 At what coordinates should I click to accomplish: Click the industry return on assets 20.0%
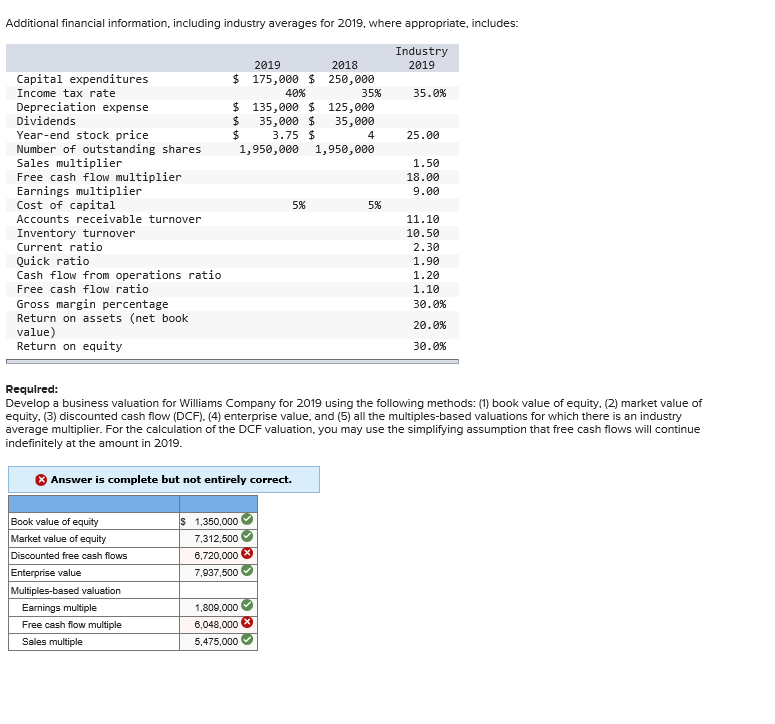click(x=430, y=325)
